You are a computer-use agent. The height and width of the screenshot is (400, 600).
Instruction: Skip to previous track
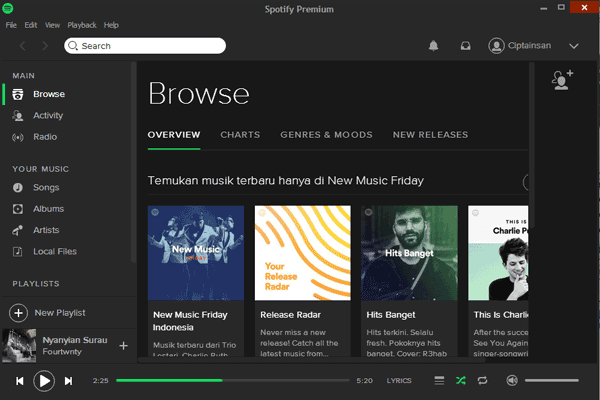(20, 381)
